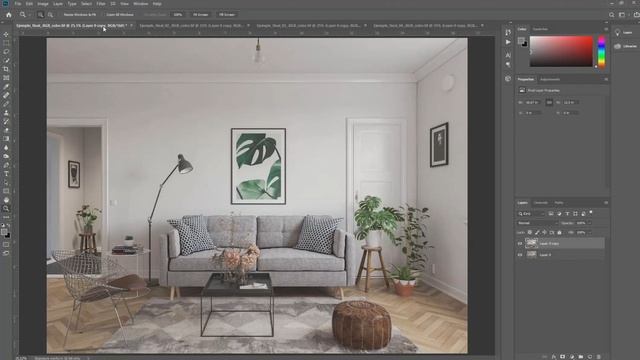The width and height of the screenshot is (640, 360).
Task: Add a layer mask from Layers footer
Action: coord(562,357)
